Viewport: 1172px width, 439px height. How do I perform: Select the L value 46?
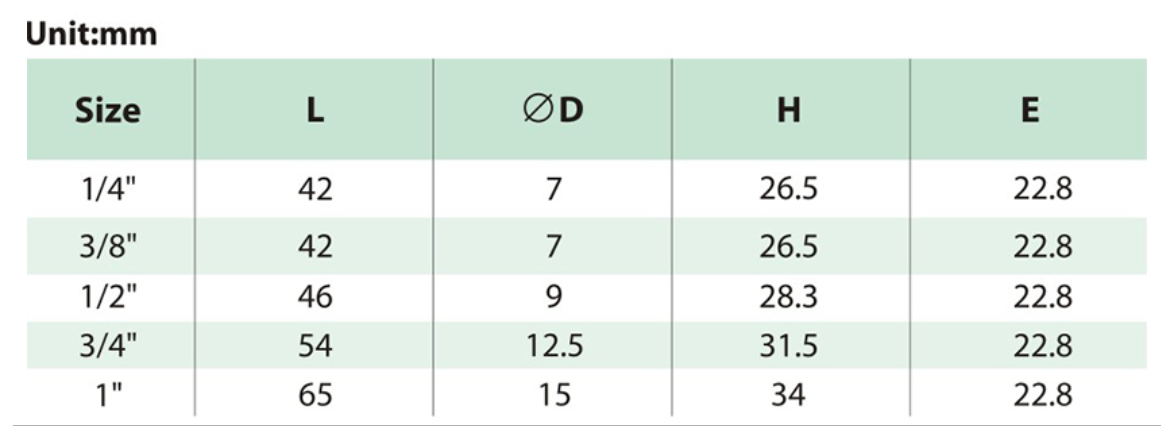point(314,297)
